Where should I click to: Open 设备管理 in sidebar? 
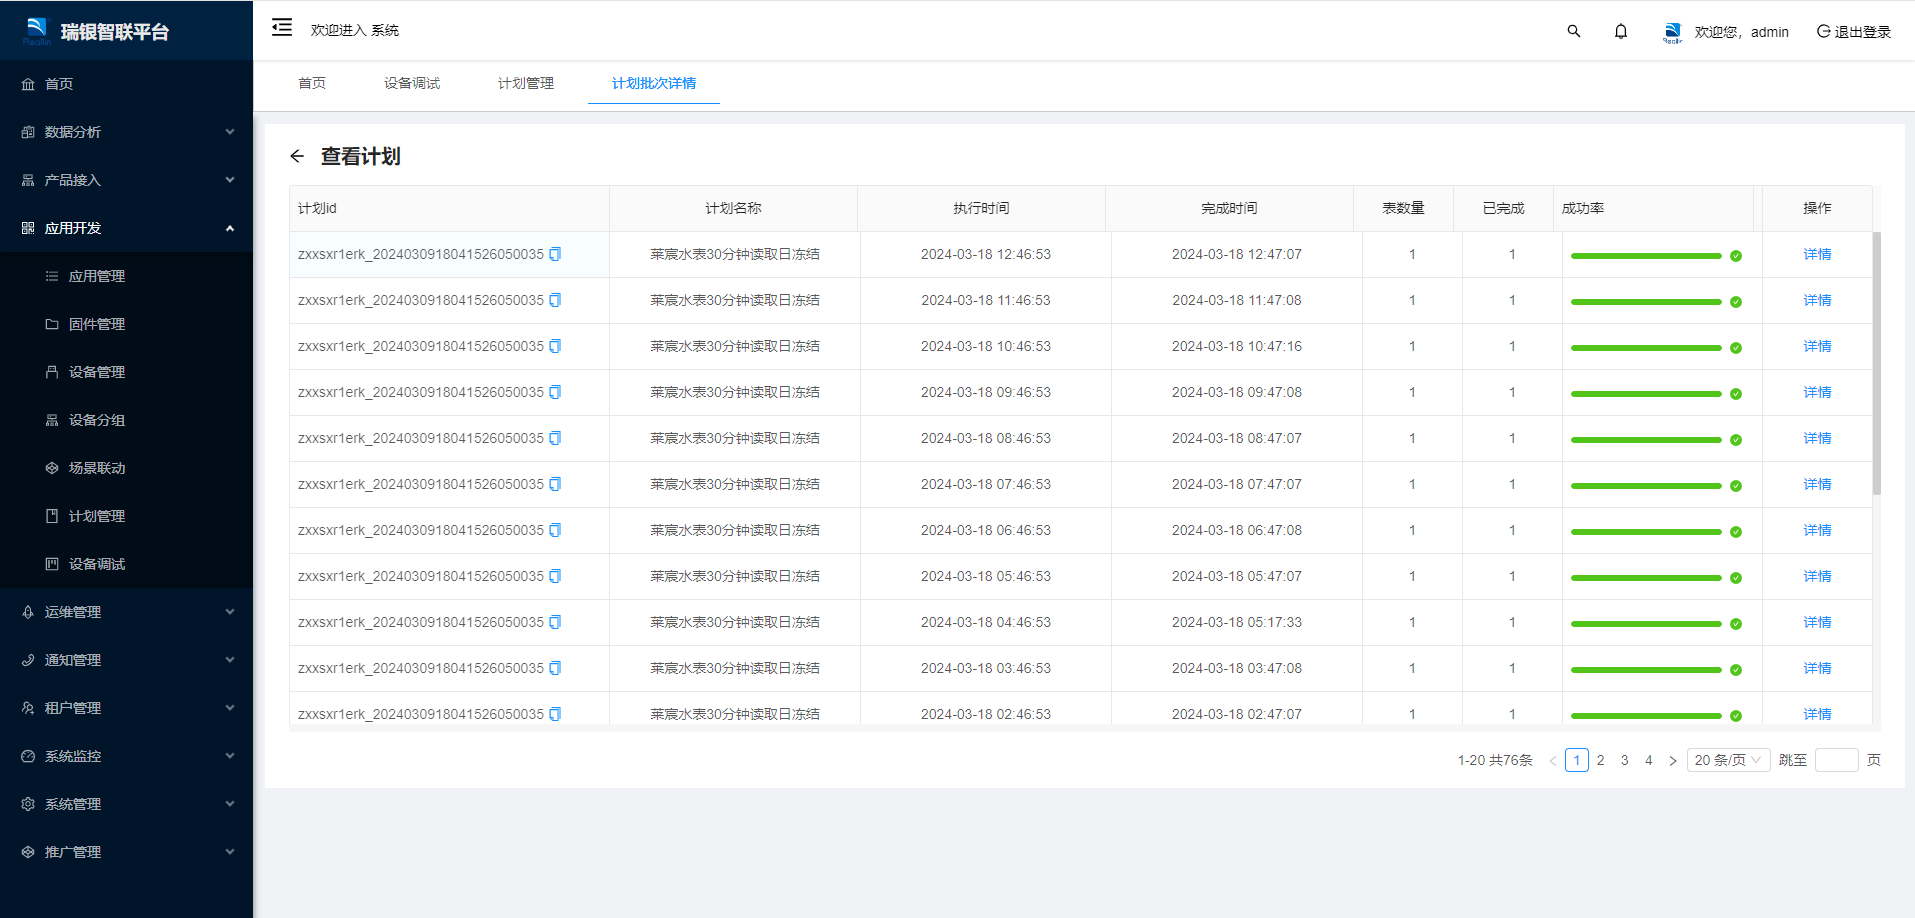click(x=126, y=372)
